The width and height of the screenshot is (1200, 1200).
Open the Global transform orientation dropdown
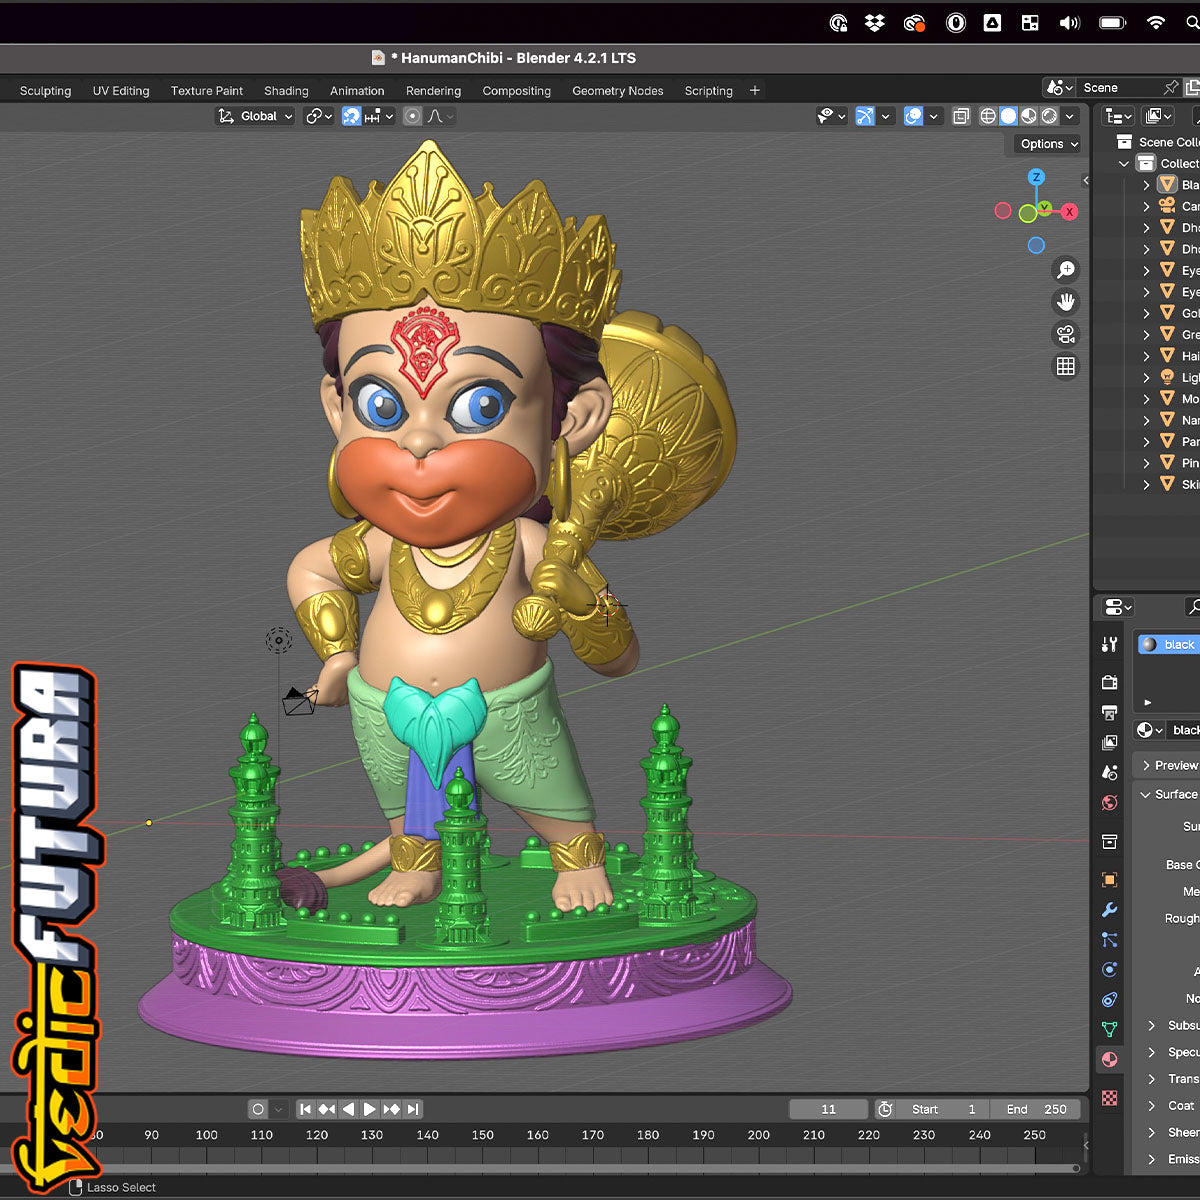click(x=256, y=116)
